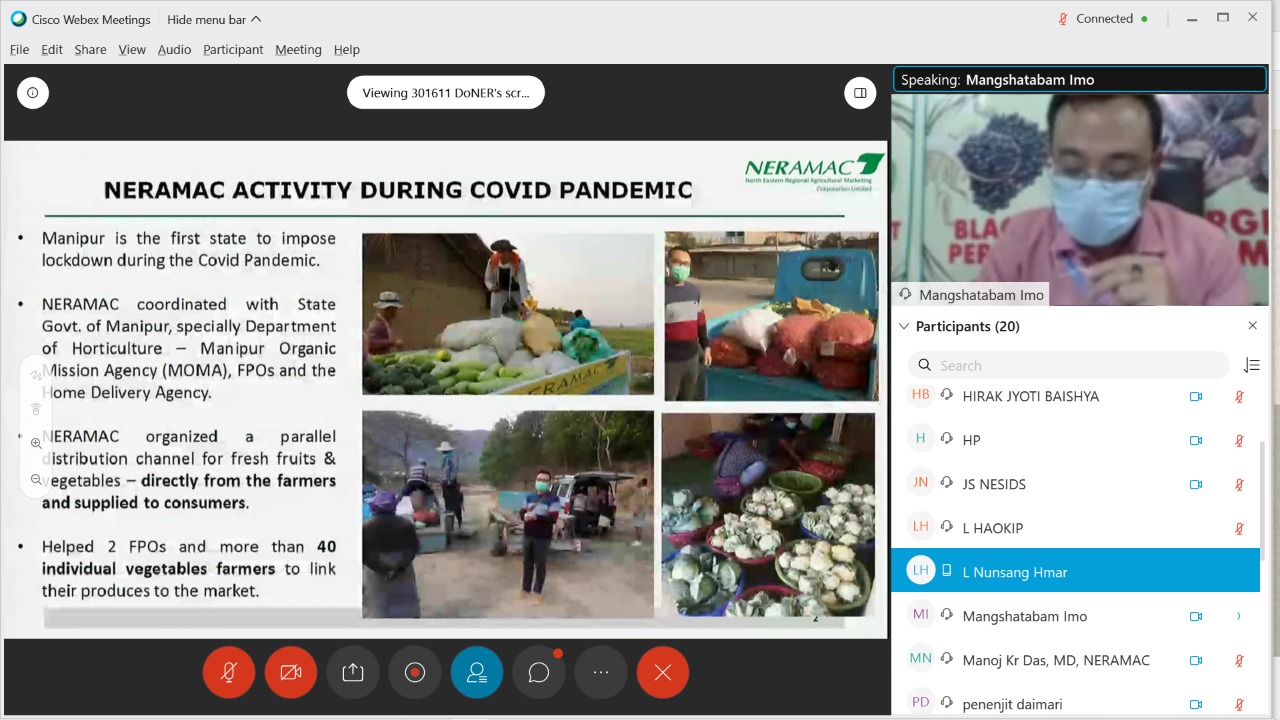Click Manoj Kr Das's muted microphone icon
1280x720 pixels.
[x=1239, y=660]
